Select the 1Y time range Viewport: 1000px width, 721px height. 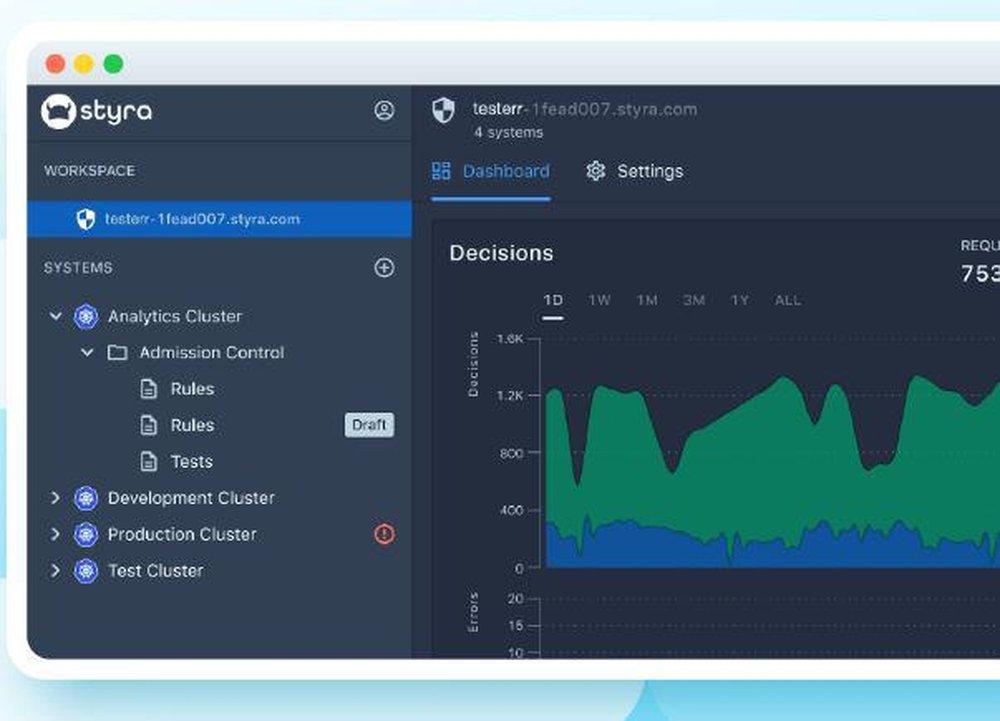point(740,300)
